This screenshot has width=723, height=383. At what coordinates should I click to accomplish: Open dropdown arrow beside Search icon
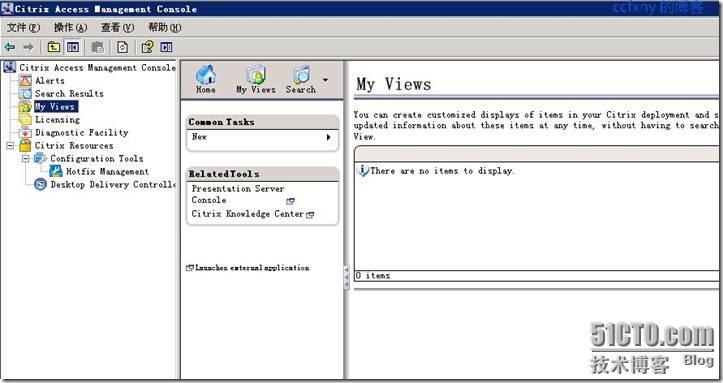[326, 80]
